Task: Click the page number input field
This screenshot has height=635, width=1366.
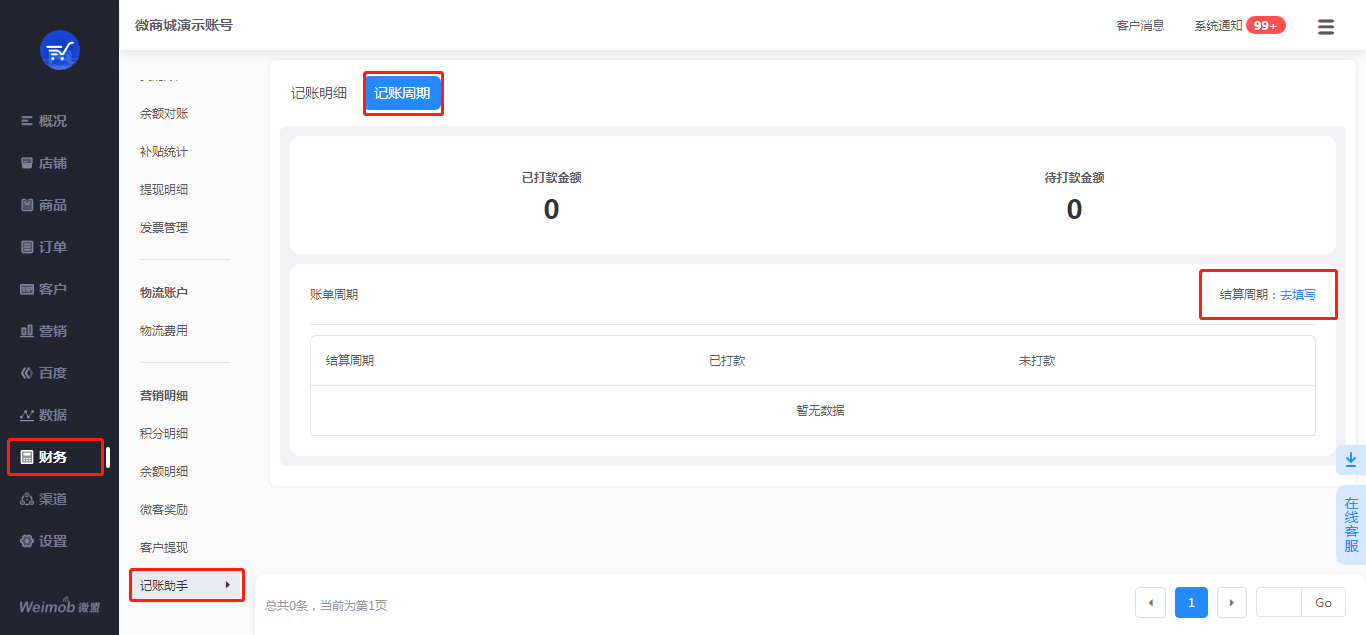Action: coord(1279,603)
